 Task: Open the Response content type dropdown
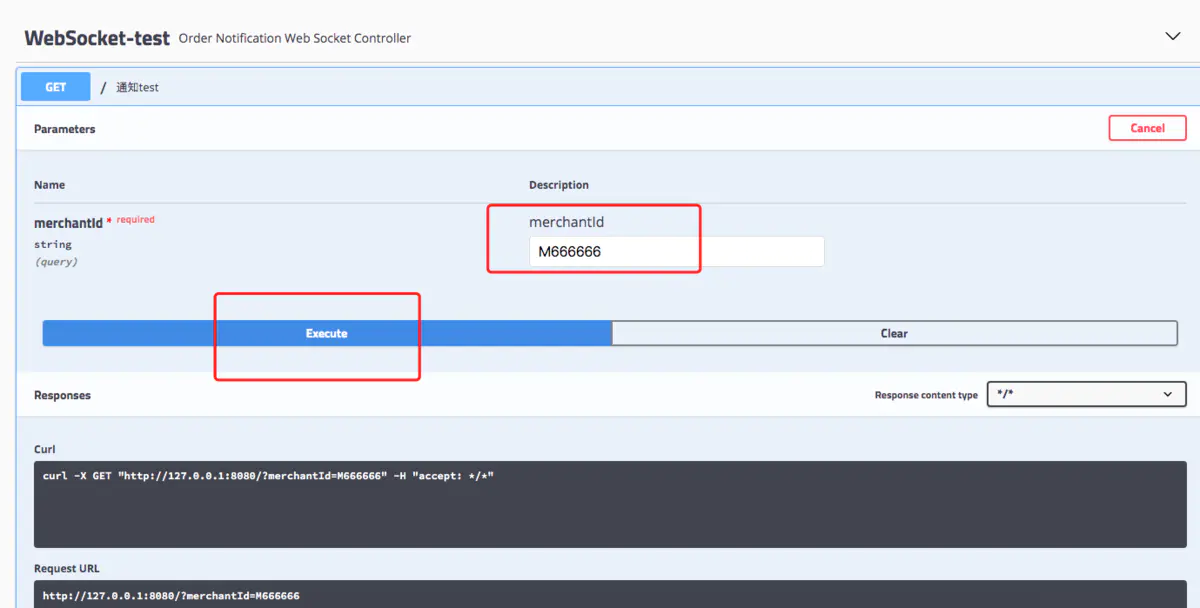[x=1086, y=394]
